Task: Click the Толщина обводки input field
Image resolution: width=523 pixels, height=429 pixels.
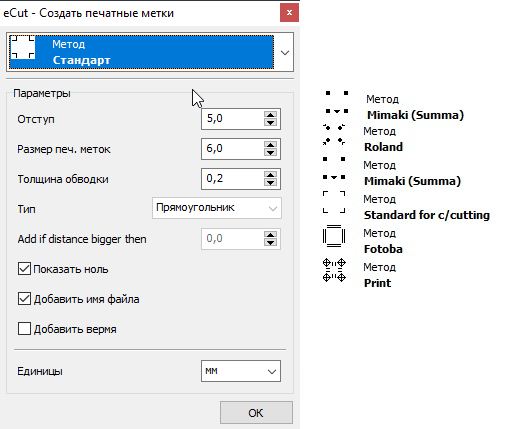Action: 232,178
